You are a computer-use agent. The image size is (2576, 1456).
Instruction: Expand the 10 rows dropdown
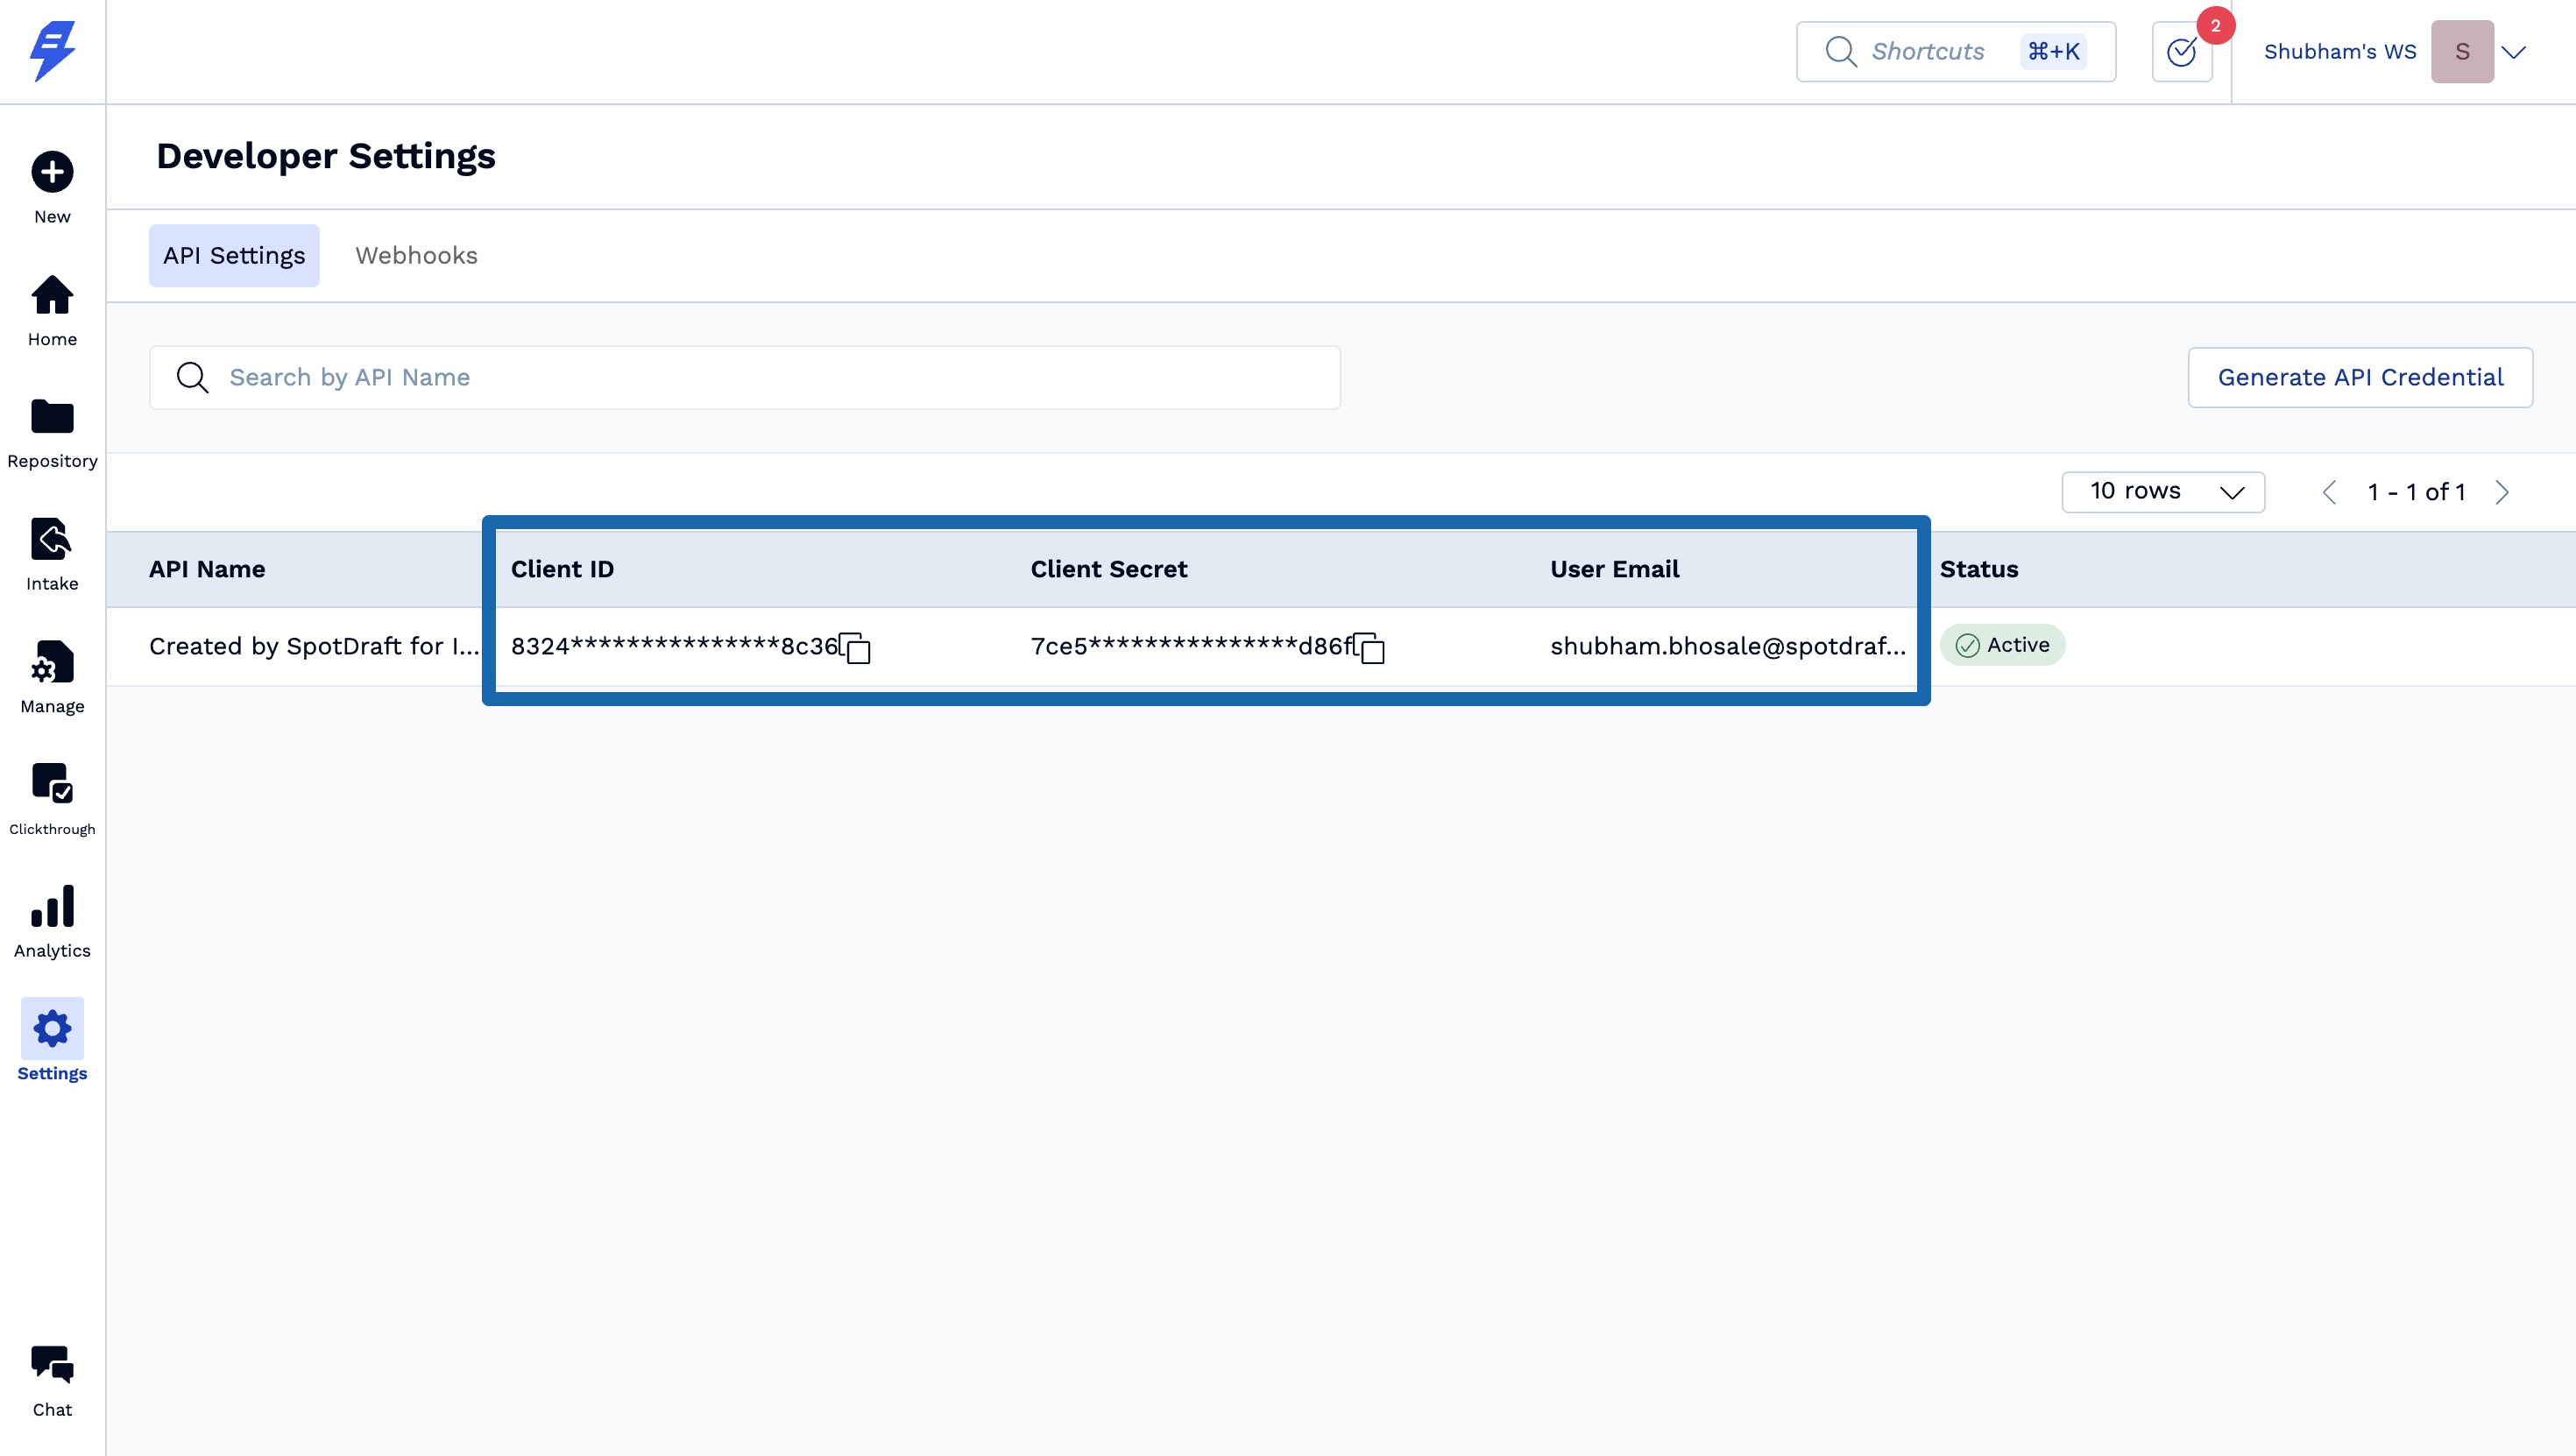tap(2162, 492)
